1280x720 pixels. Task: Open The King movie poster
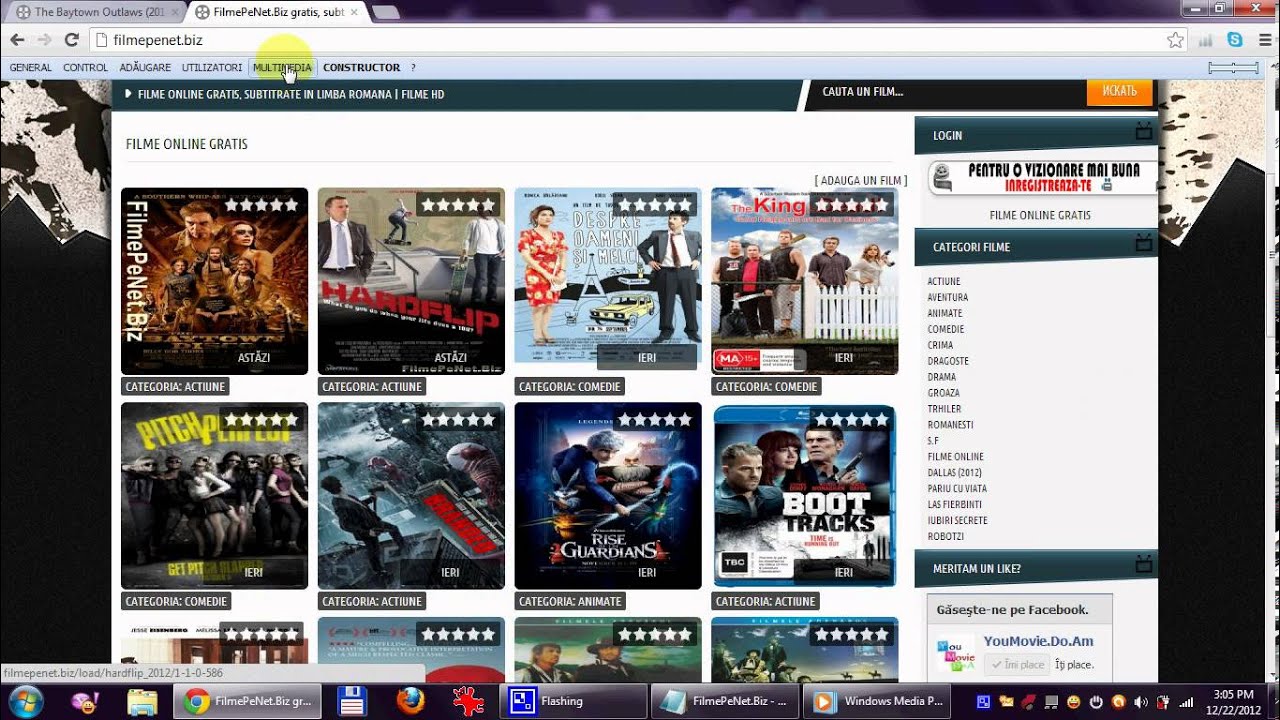805,281
